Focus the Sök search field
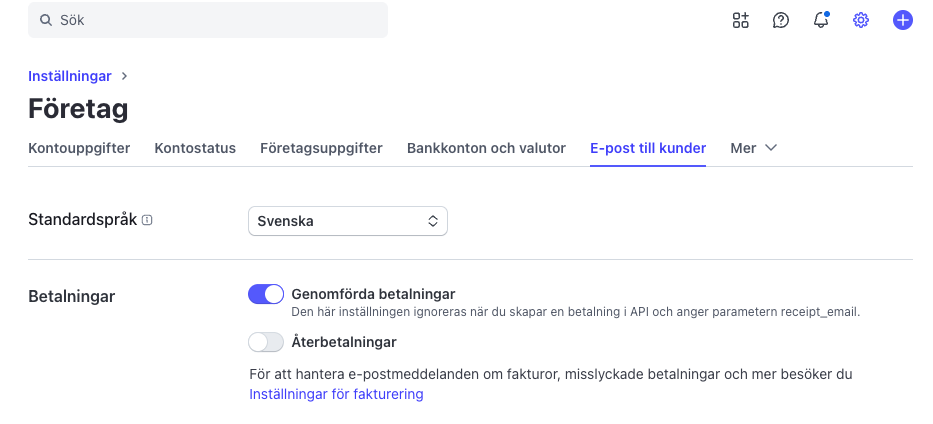Image resolution: width=933 pixels, height=424 pixels. pyautogui.click(x=208, y=20)
